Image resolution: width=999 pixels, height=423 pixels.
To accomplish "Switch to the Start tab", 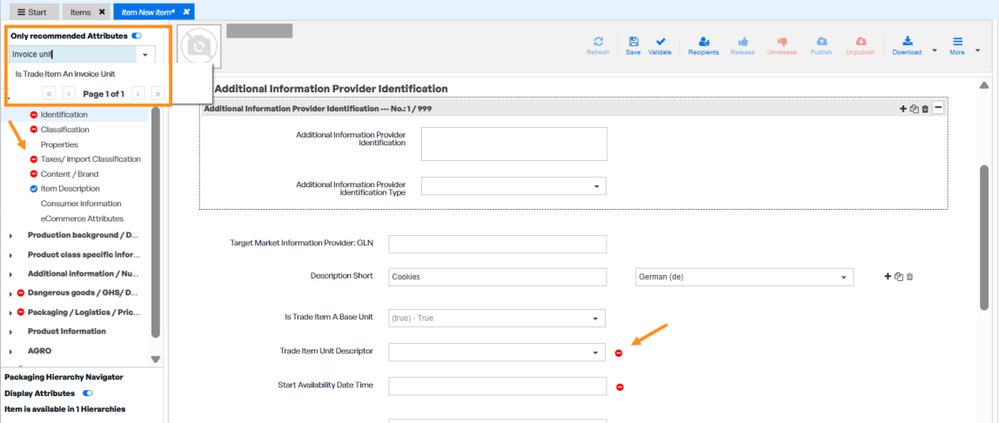I will [32, 12].
